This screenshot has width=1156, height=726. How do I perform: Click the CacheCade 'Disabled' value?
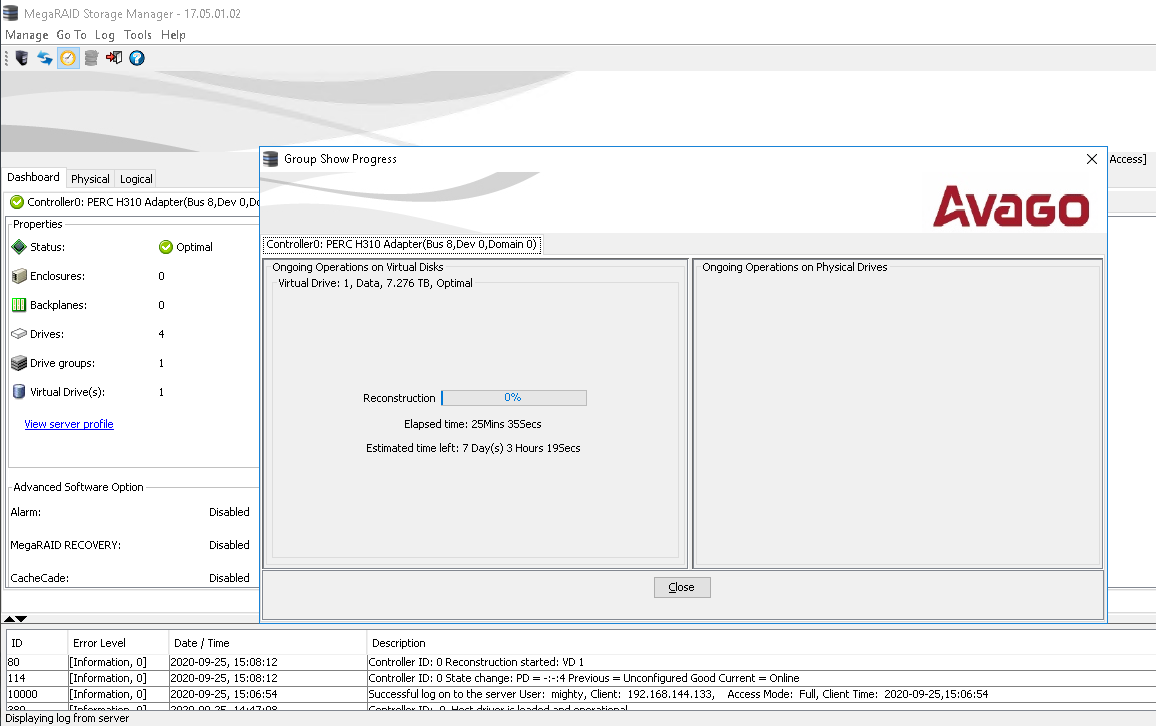pyautogui.click(x=229, y=579)
